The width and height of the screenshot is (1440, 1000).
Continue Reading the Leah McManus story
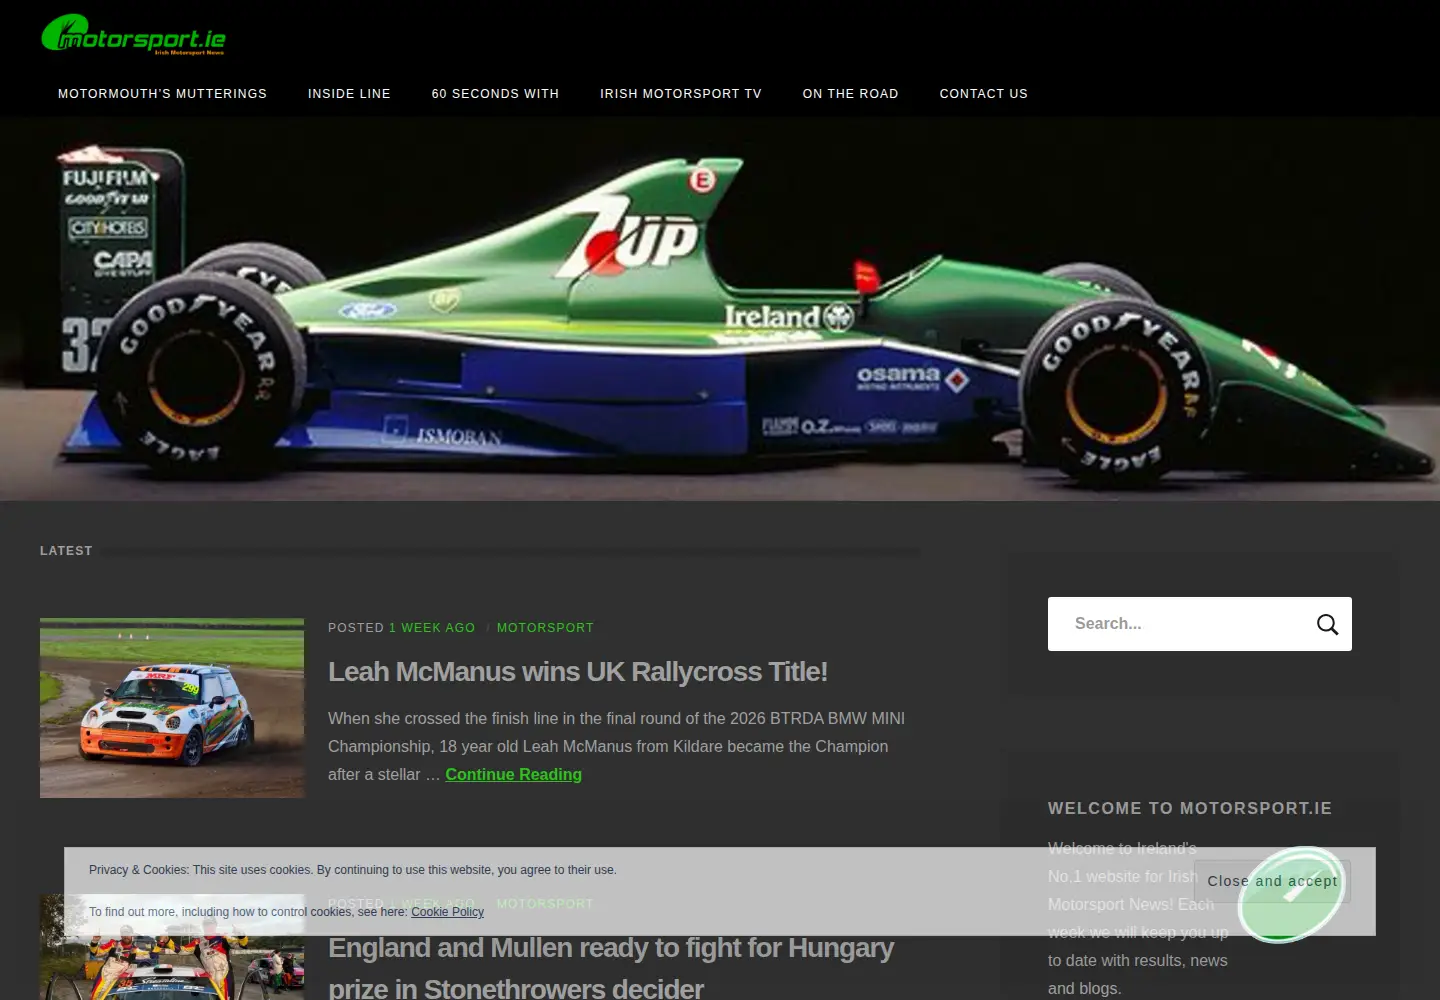(513, 774)
